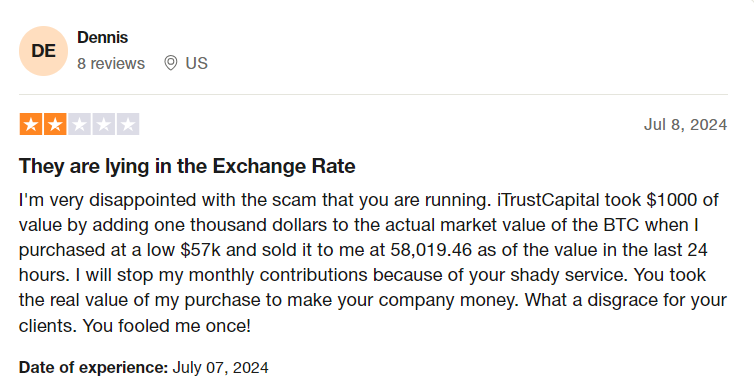Screen dimensions: 754x389
Task: Click the fifth grey rating star
Action: [128, 125]
